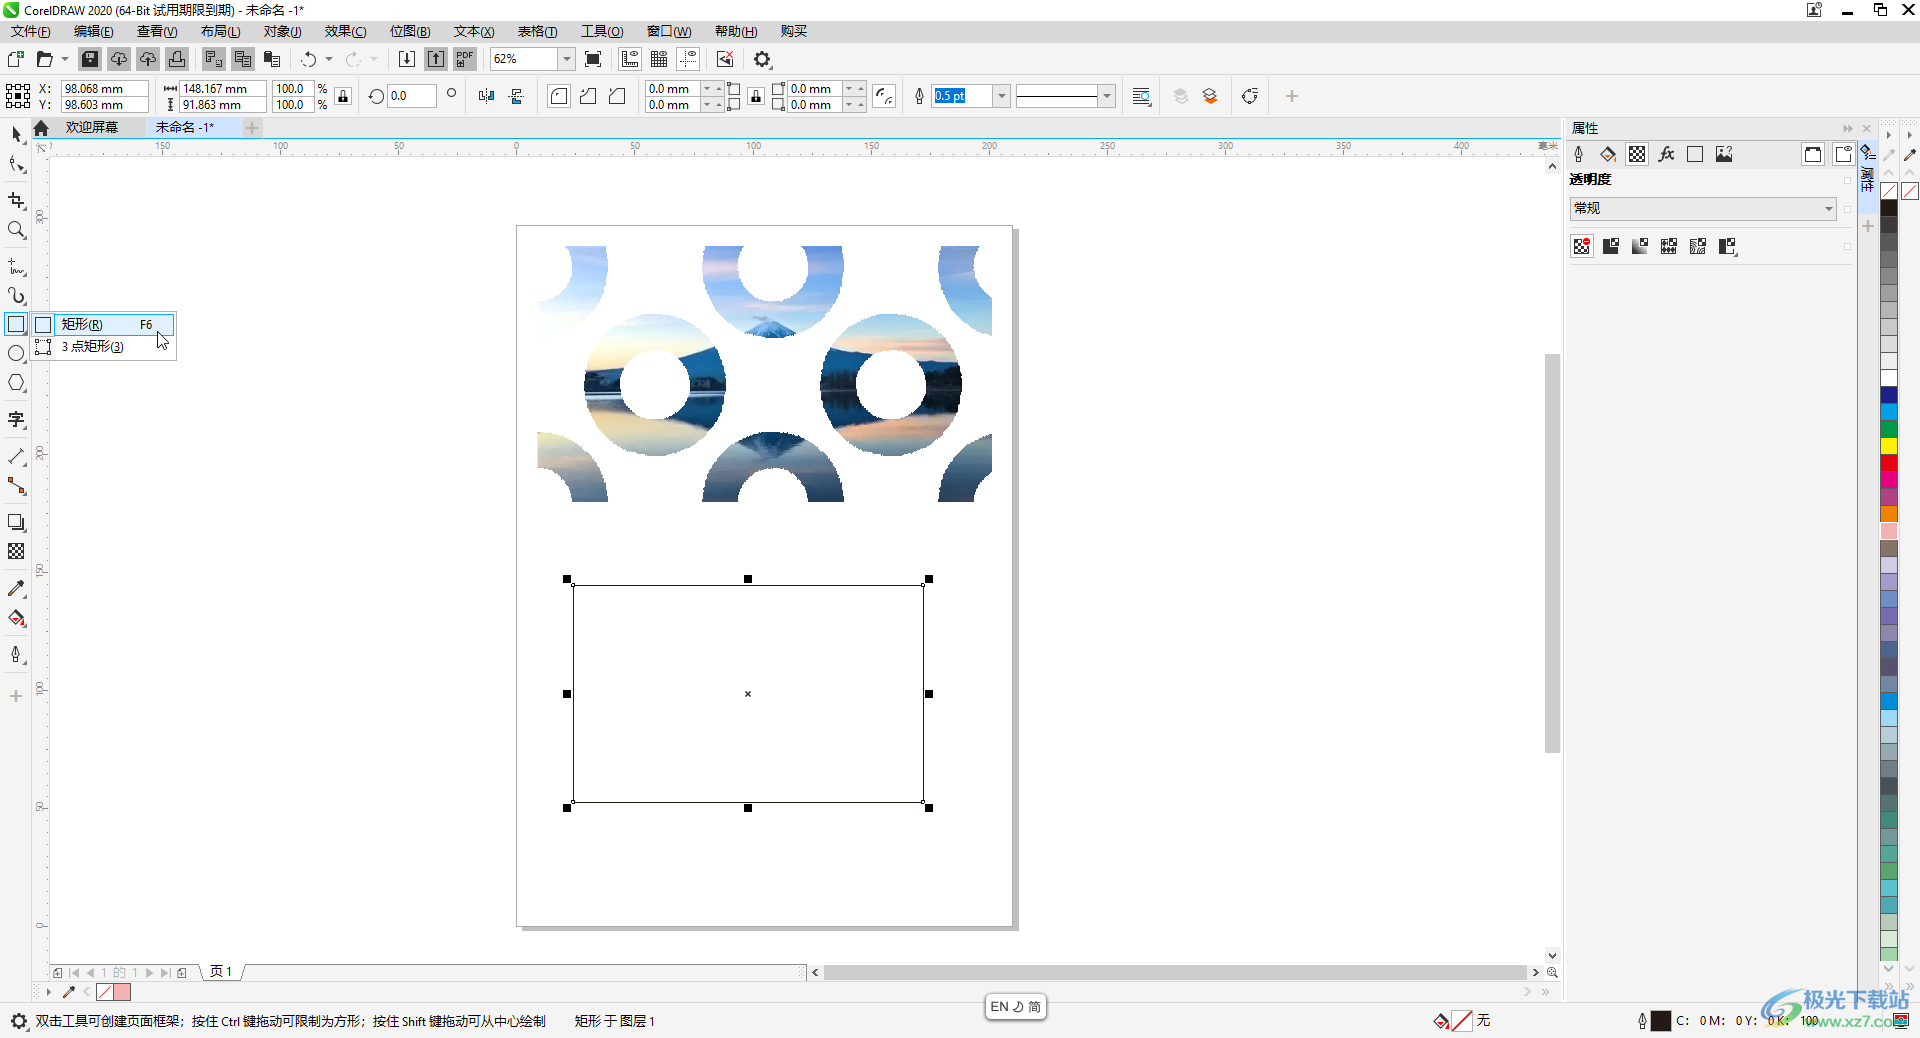Collapse the properties docker panel

click(1847, 128)
